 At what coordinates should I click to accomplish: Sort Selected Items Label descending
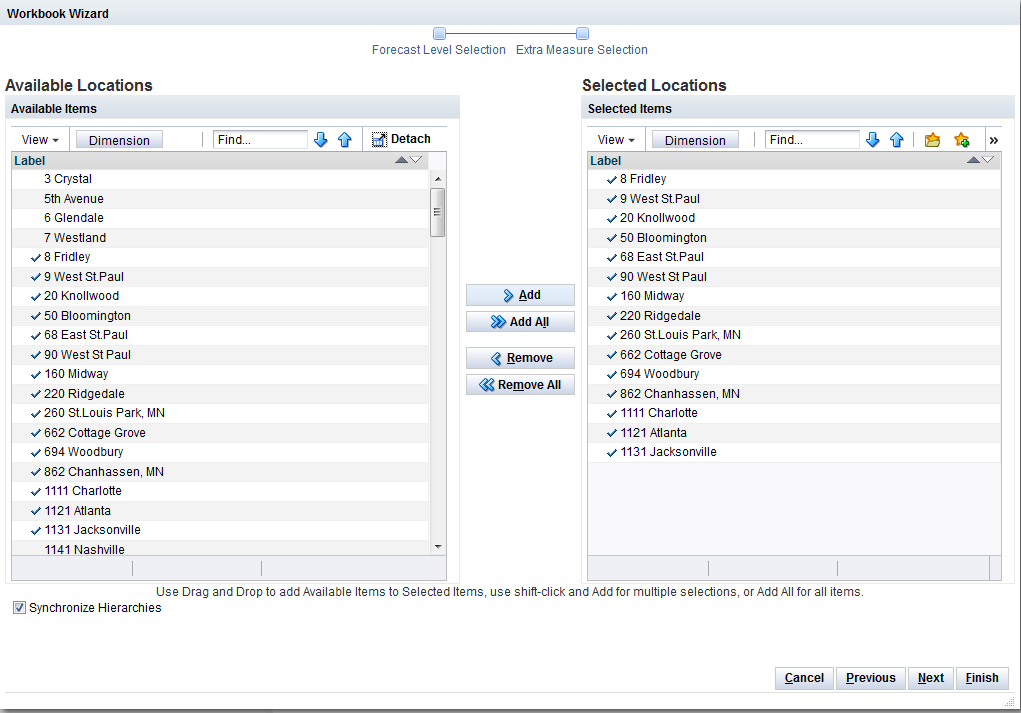(988, 160)
